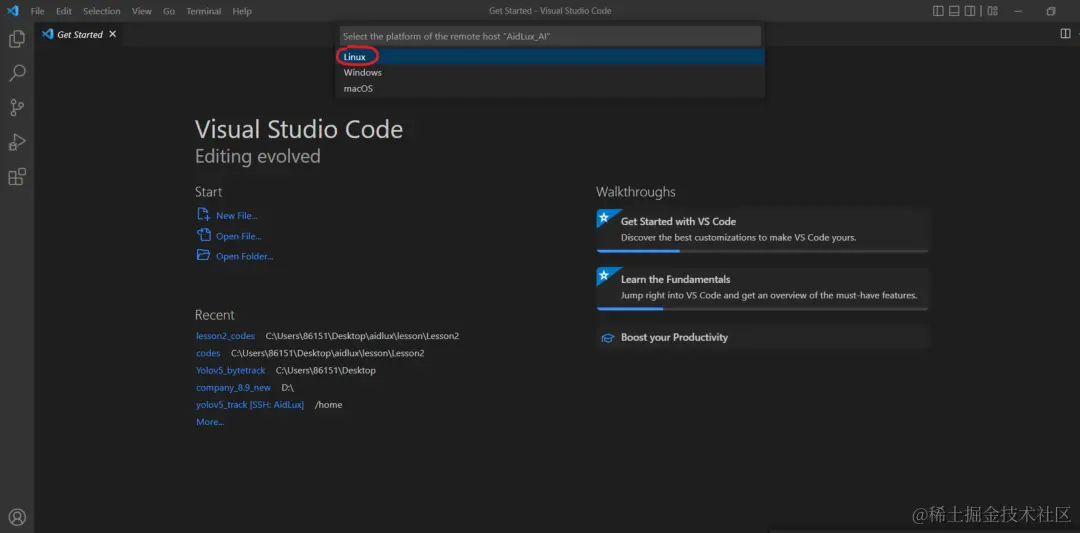The height and width of the screenshot is (533, 1080).
Task: Close the Get Started tab
Action: (x=113, y=34)
